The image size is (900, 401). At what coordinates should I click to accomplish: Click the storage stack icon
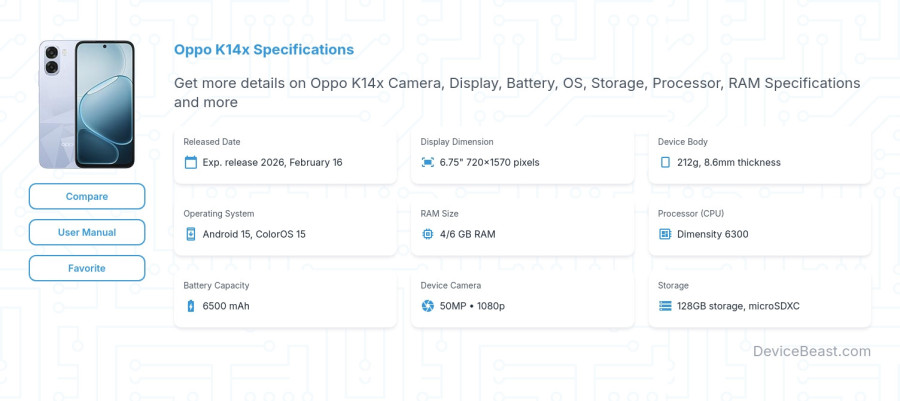coord(665,306)
